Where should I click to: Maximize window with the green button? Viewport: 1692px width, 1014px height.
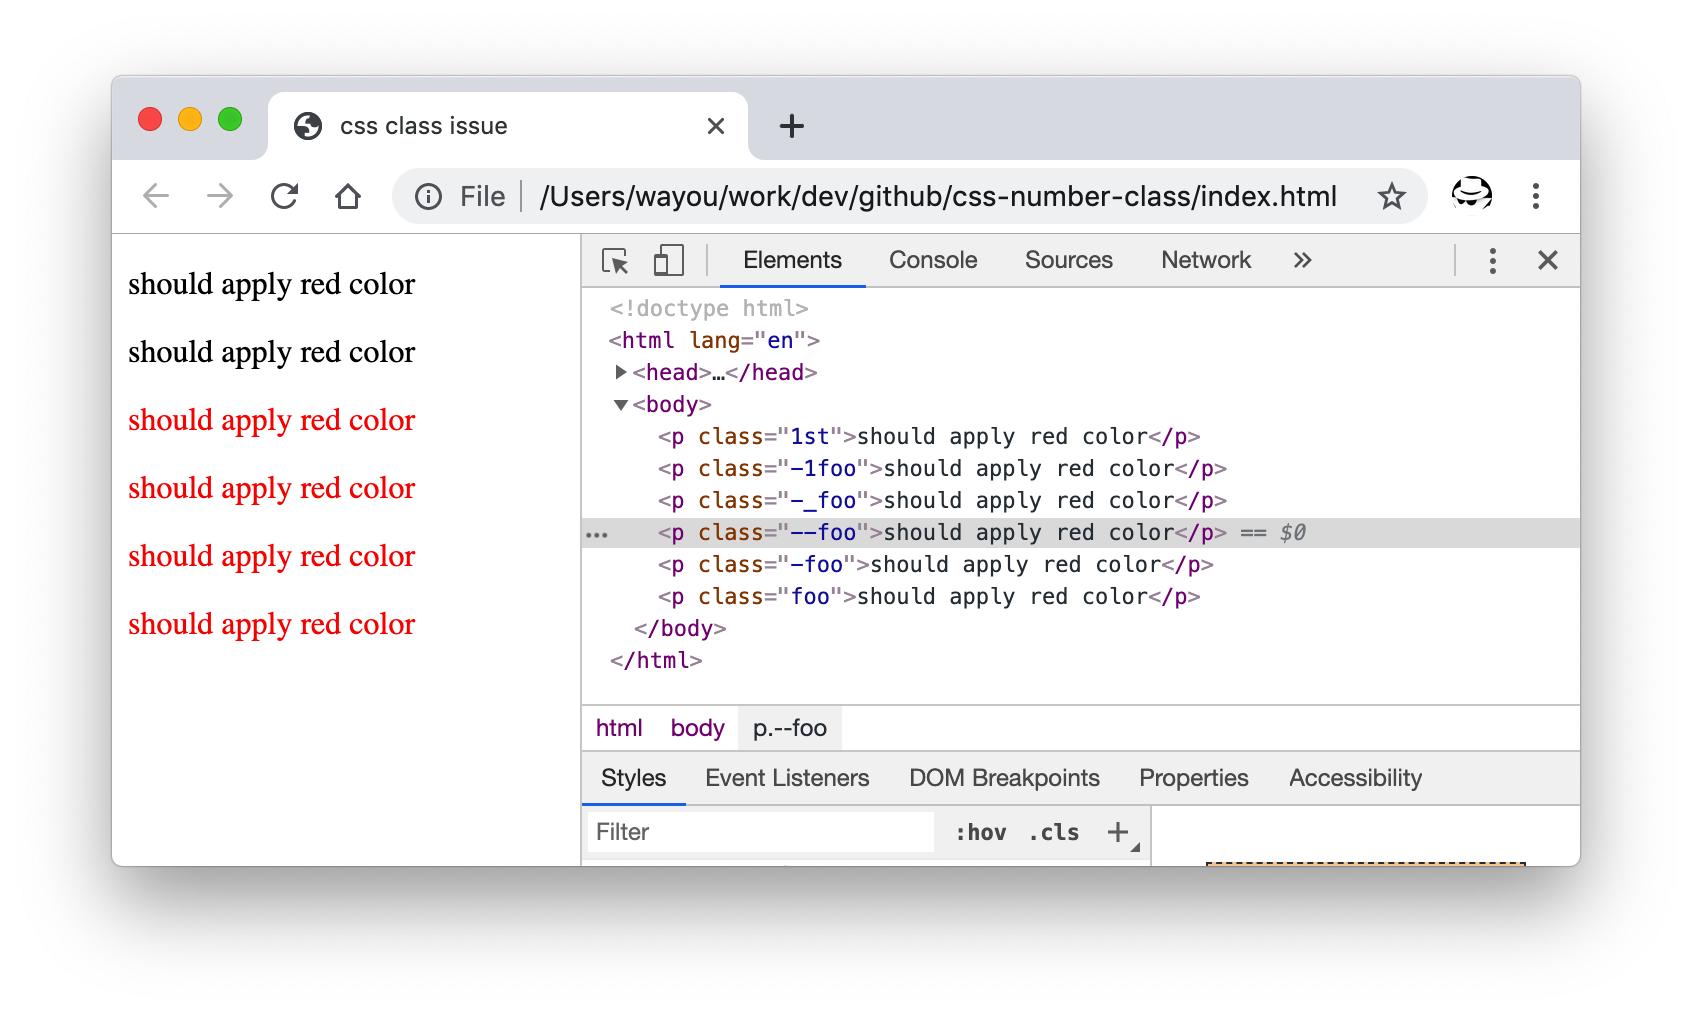click(x=230, y=119)
